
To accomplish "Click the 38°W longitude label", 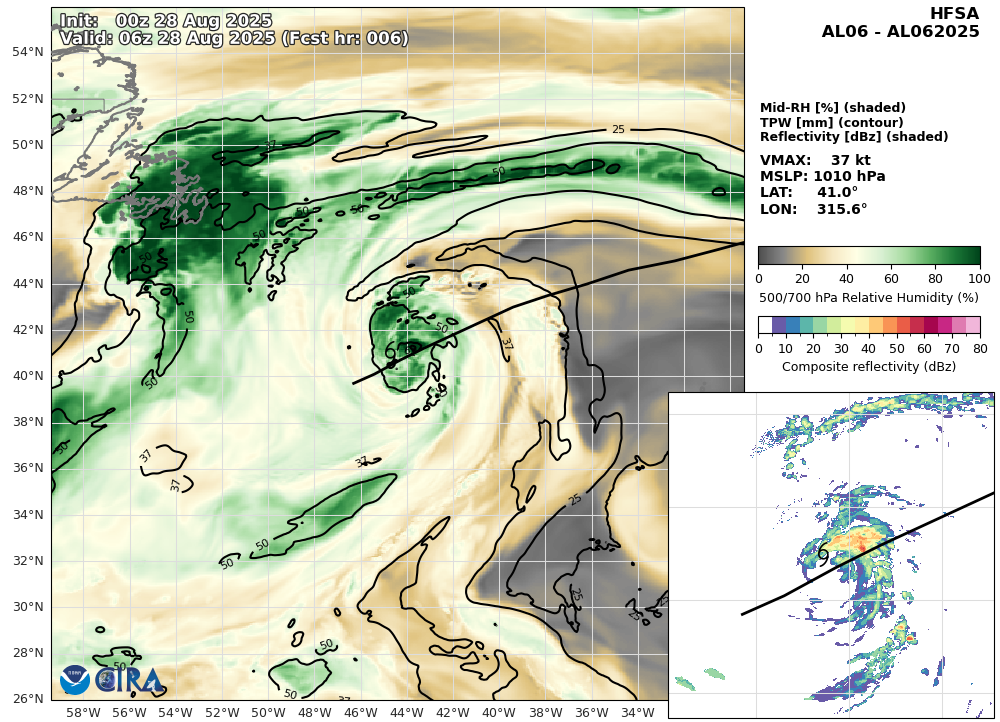I will (x=545, y=712).
